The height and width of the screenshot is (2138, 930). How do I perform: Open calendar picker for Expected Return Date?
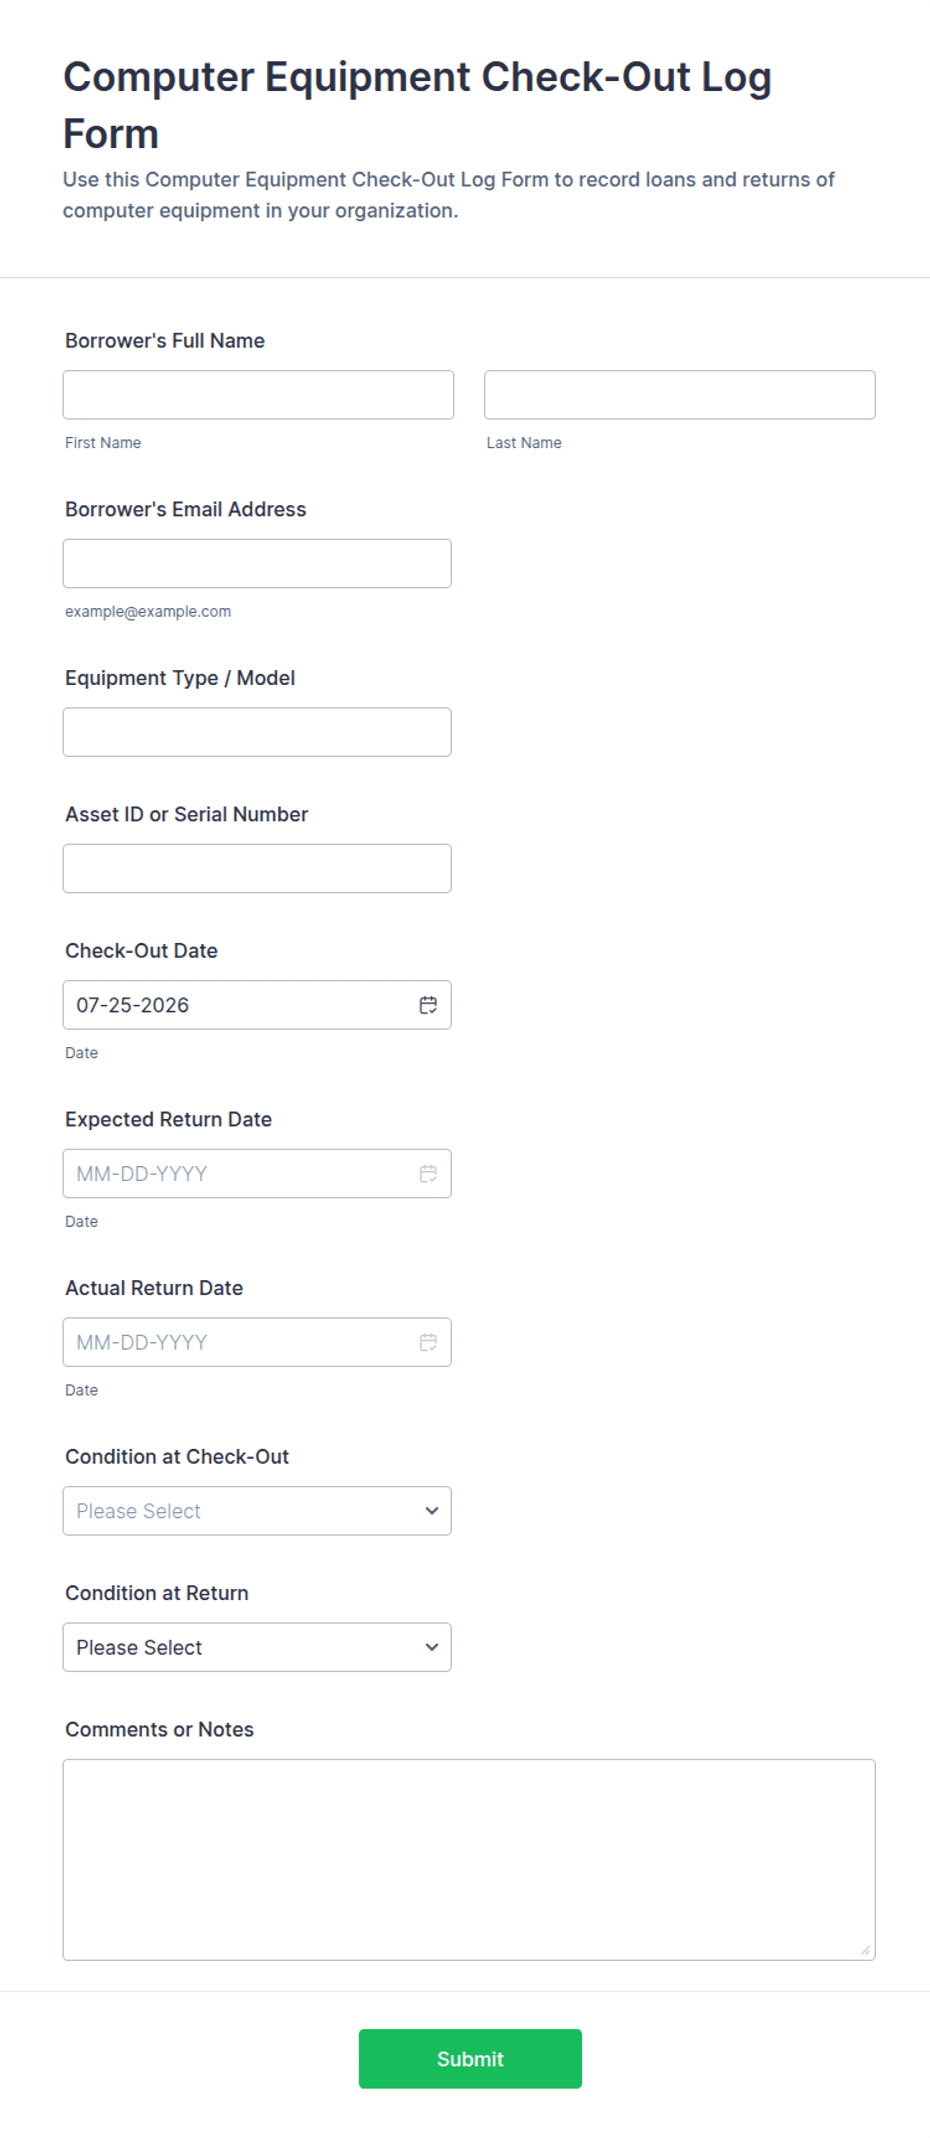pyautogui.click(x=428, y=1174)
